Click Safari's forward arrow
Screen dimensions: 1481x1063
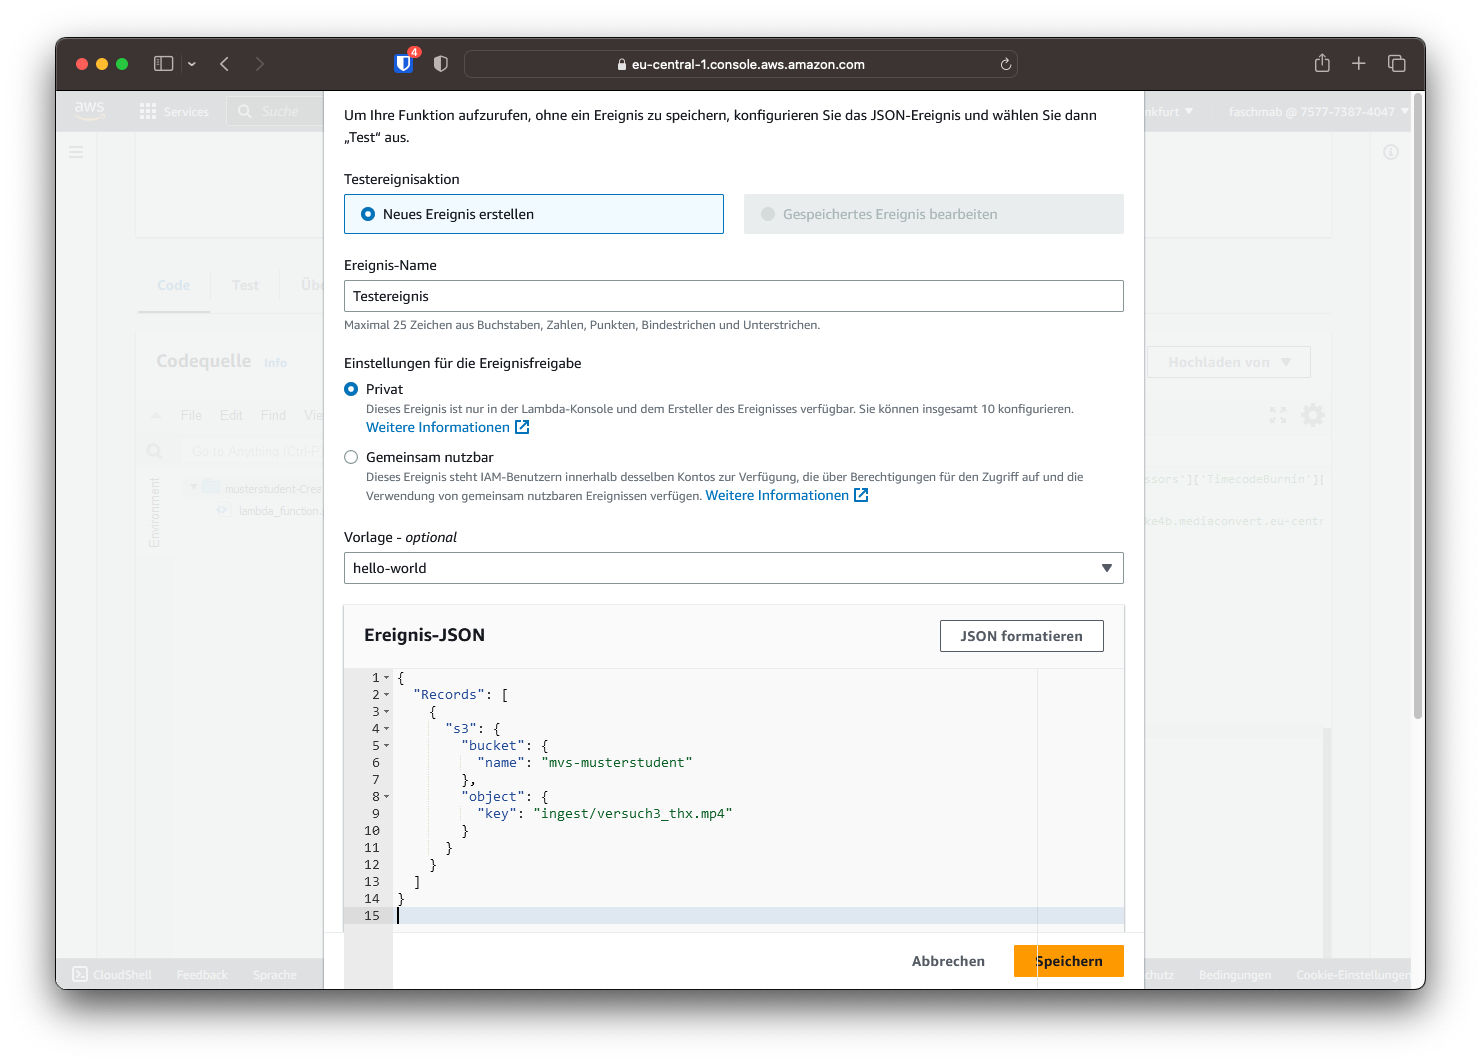tap(260, 64)
